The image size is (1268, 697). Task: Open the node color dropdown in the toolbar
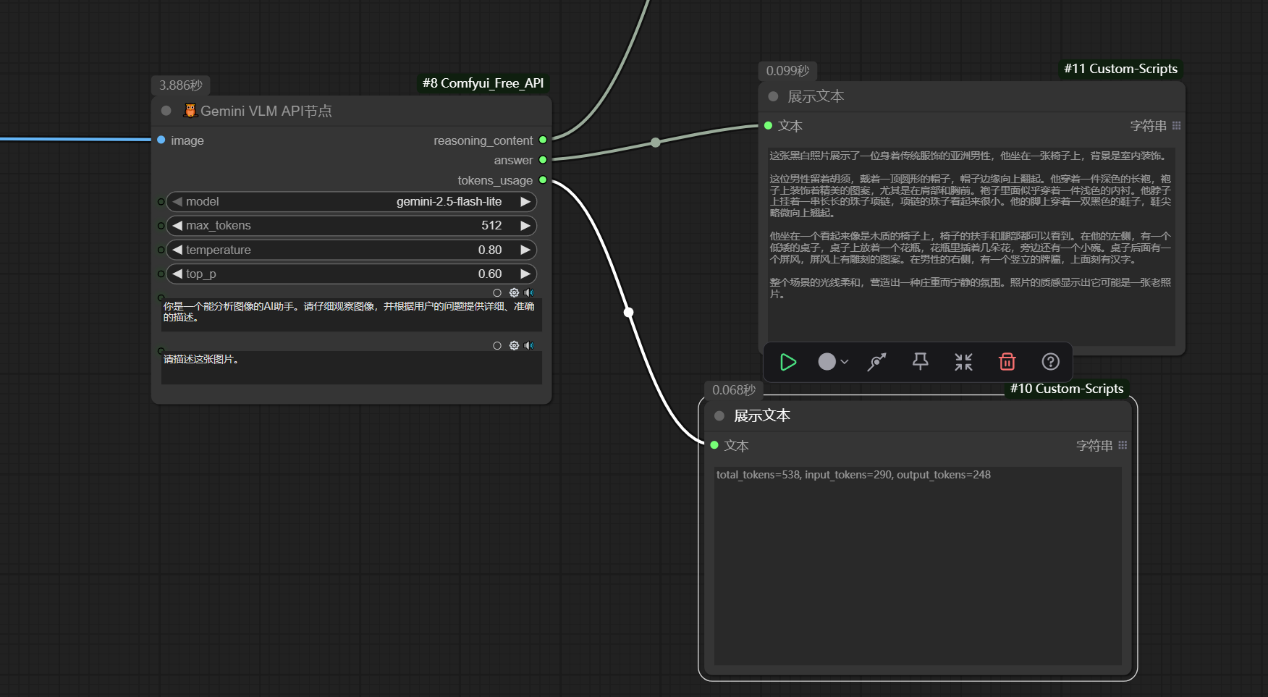coord(833,362)
